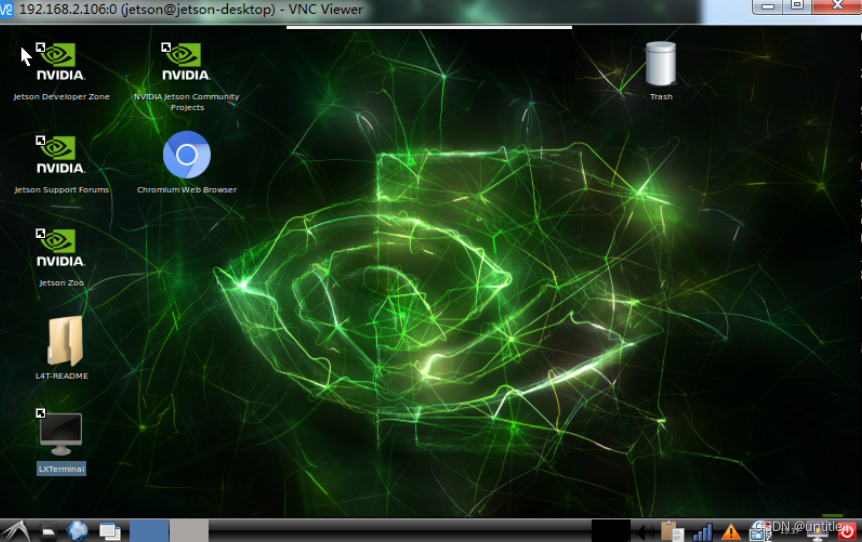Viewport: 862px width, 542px height.
Task: Select the Jetson Zoo desktop shortcut
Action: pyautogui.click(x=60, y=248)
